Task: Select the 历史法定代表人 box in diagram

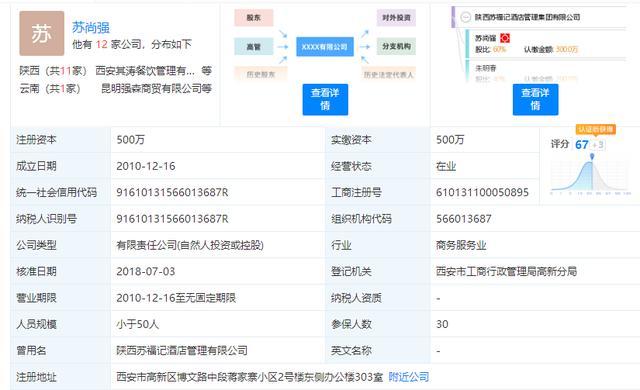Action: (388, 75)
